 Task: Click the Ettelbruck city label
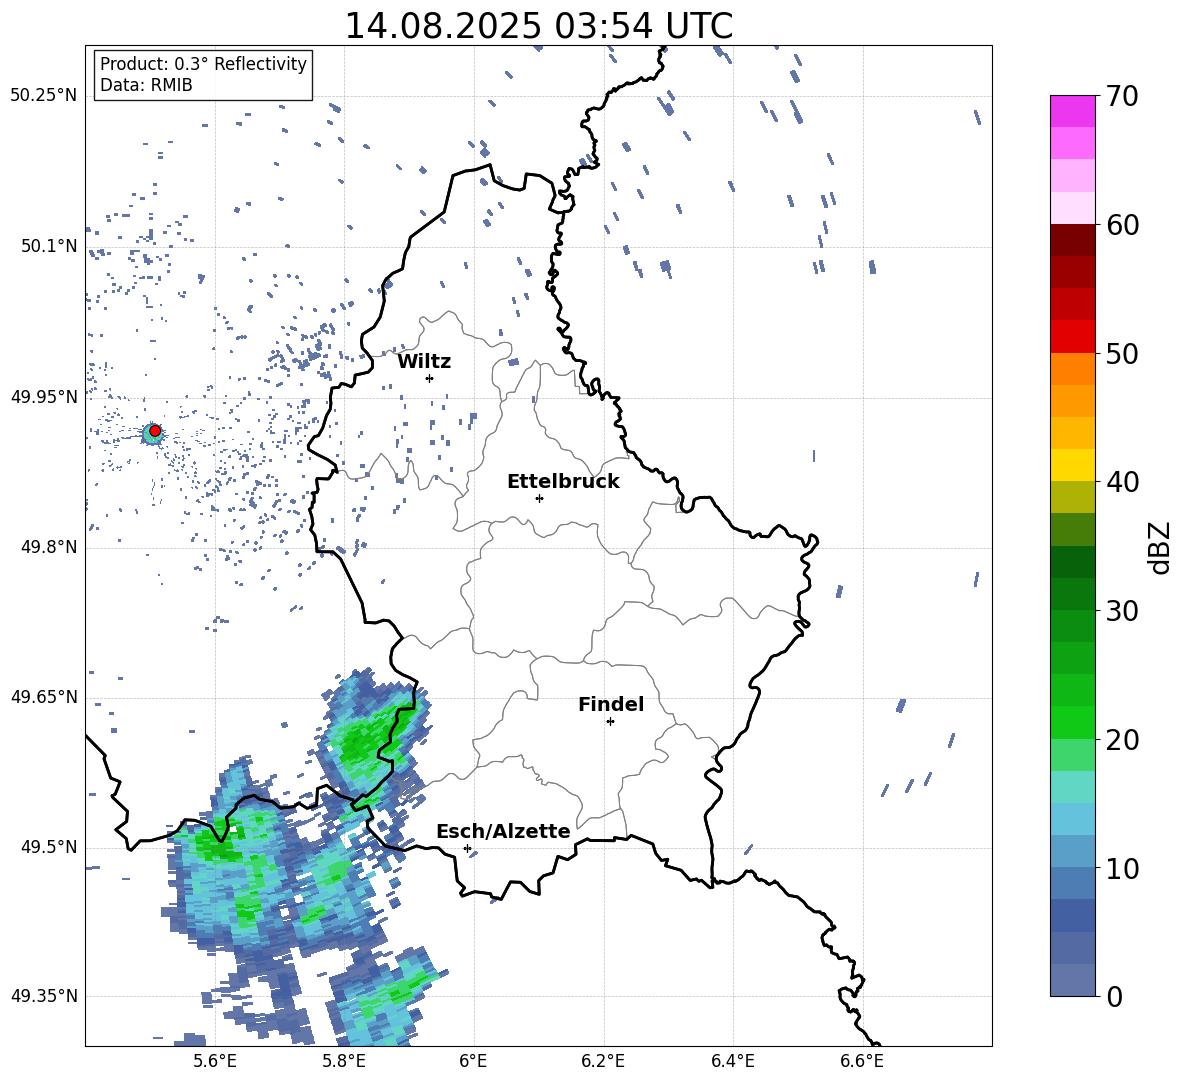pyautogui.click(x=563, y=482)
